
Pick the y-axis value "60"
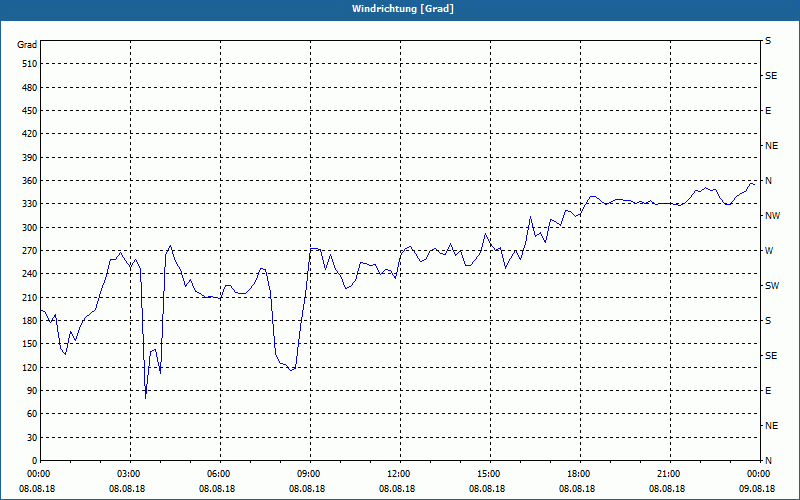(x=32, y=414)
